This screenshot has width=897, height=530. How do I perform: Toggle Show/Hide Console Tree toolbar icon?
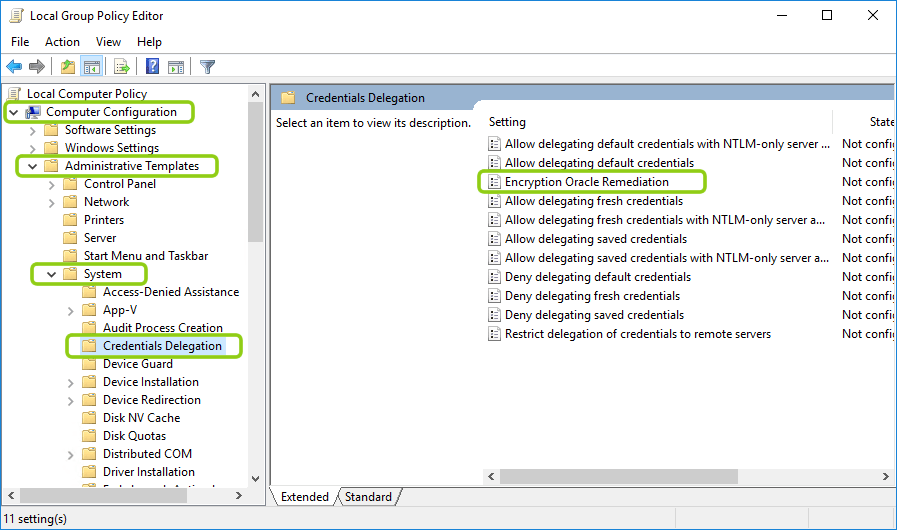tap(91, 67)
